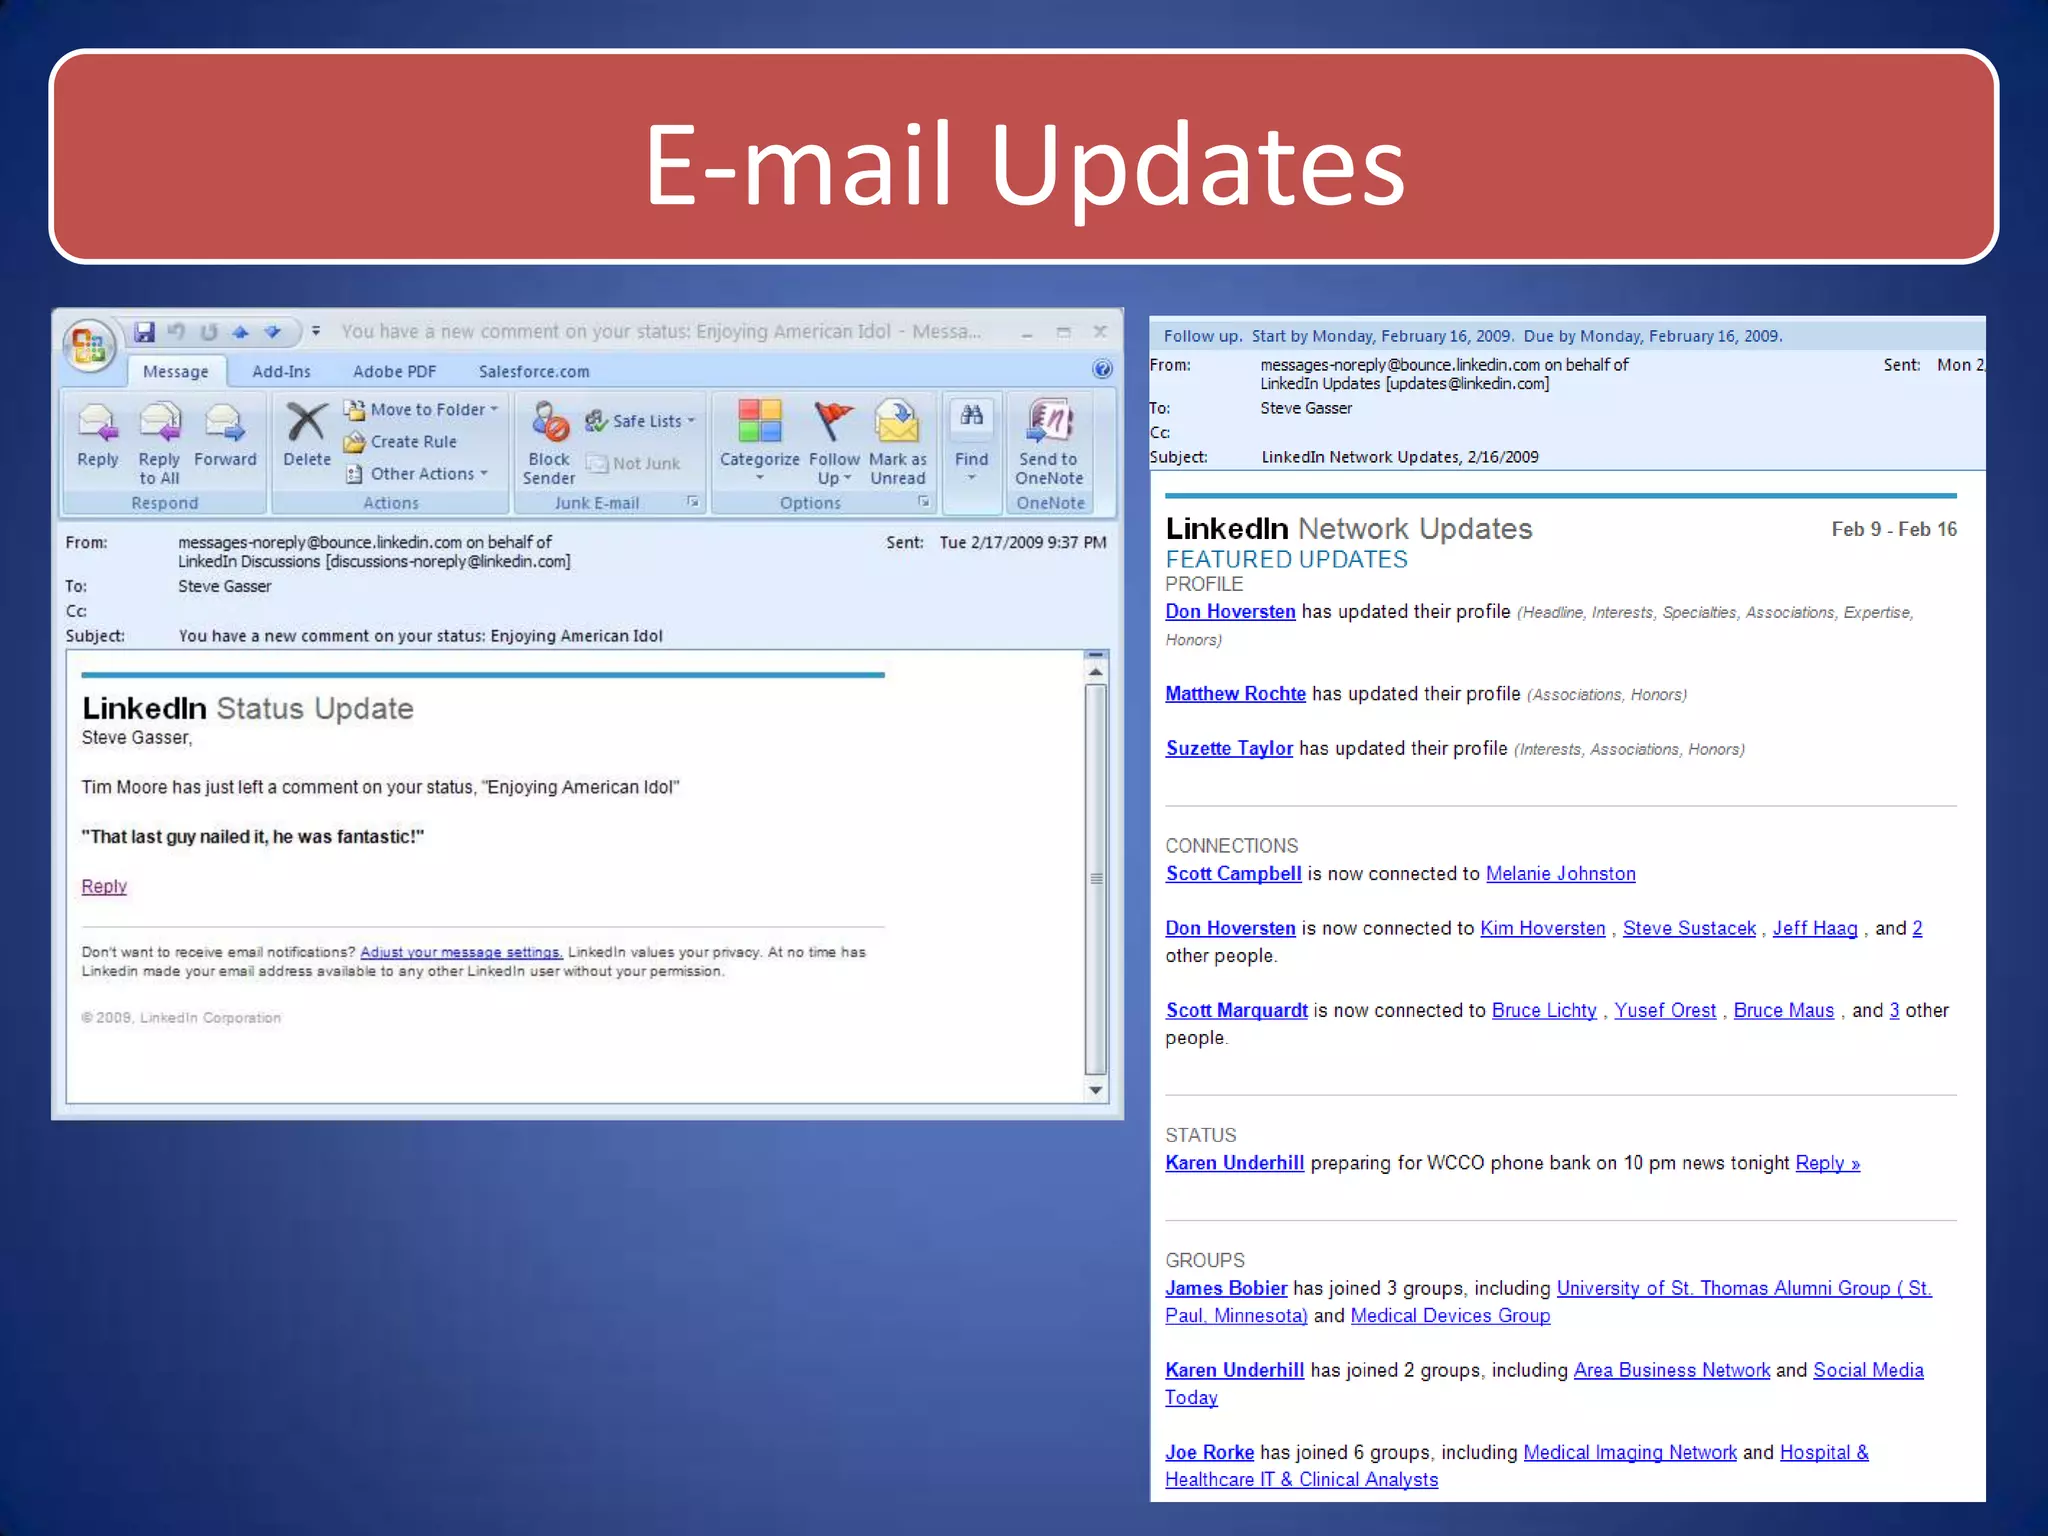Open the Don Hoversten profile update link
Image resolution: width=2048 pixels, height=1536 pixels.
click(1230, 612)
